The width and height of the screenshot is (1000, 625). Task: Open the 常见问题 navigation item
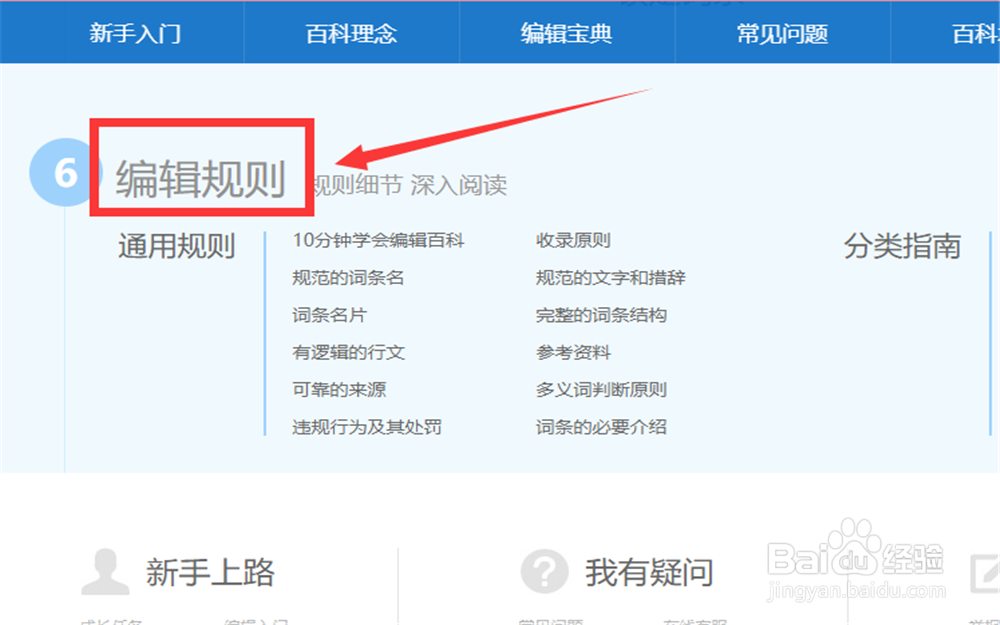pos(783,33)
